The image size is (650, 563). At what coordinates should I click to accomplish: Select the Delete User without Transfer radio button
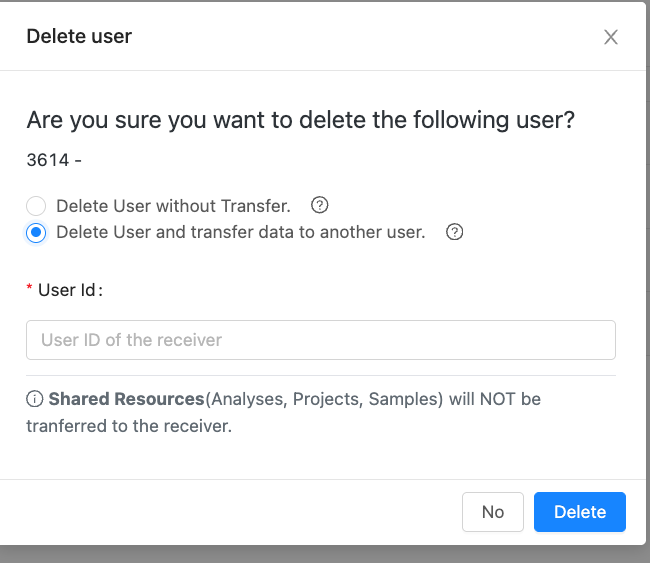coord(36,207)
